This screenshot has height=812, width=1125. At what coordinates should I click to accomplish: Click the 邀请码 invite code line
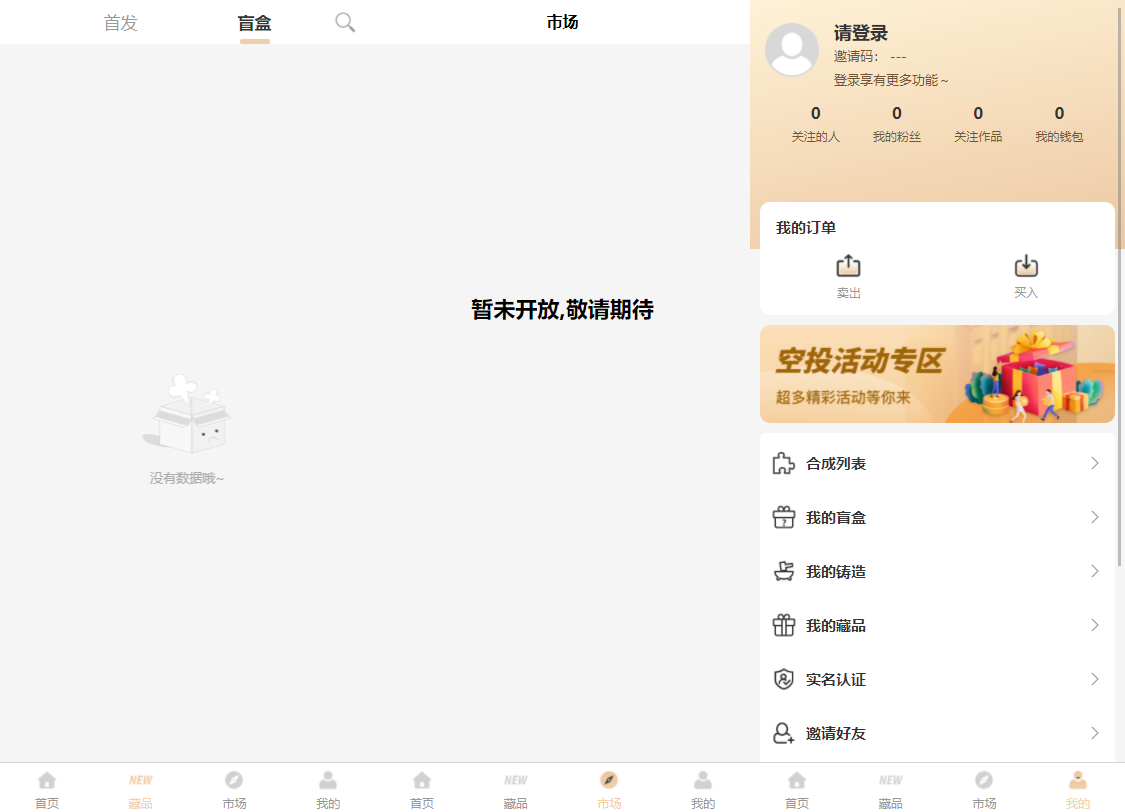870,56
